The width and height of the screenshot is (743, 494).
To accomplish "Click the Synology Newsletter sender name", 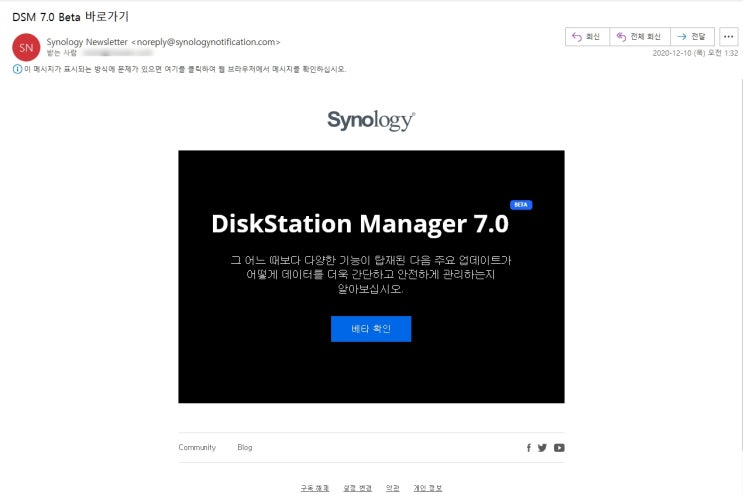I will 87,42.
